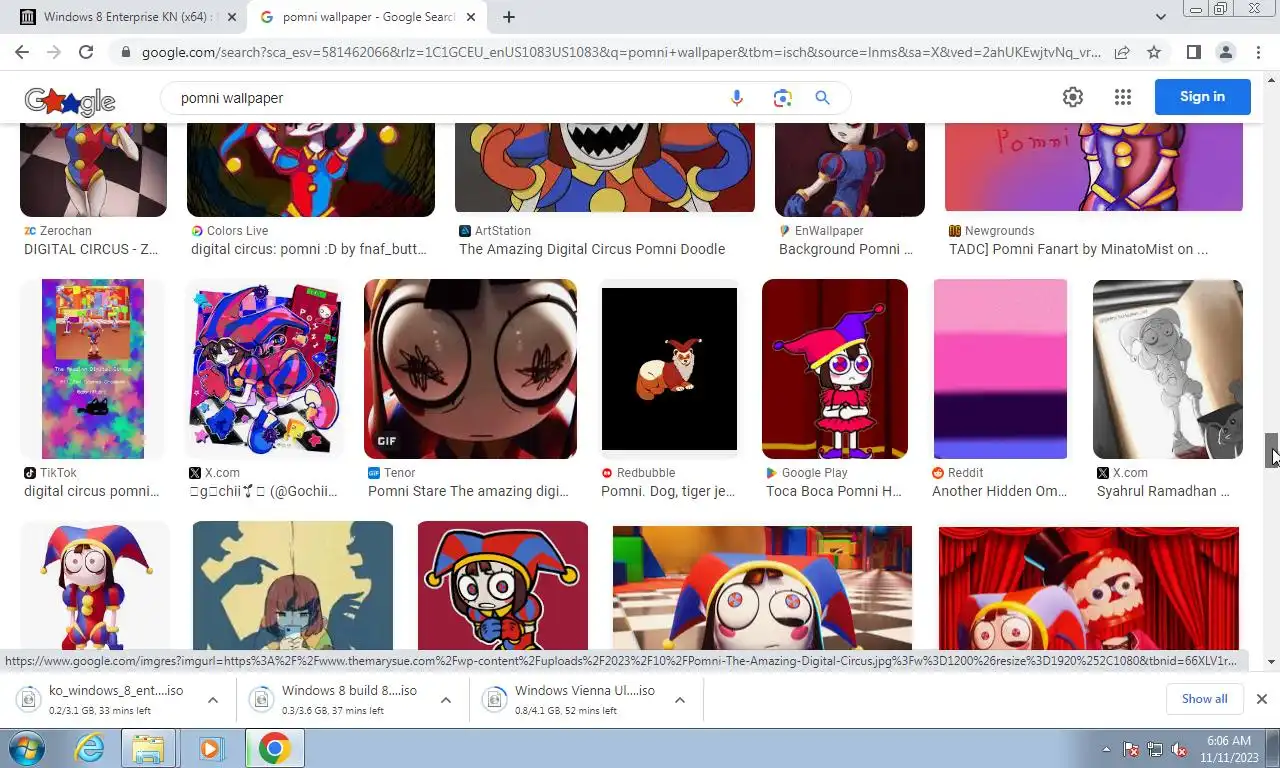Click the browser forward arrow
This screenshot has height=768, width=1280.
pos(54,52)
